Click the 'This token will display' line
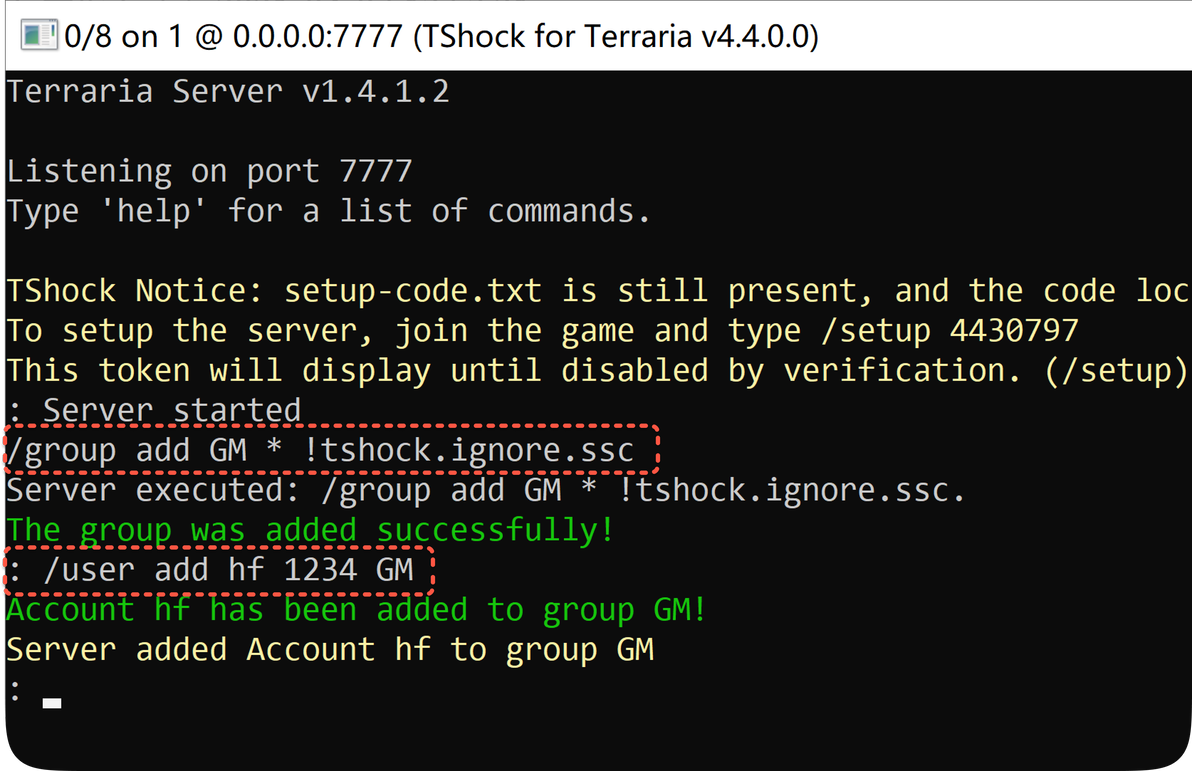Screen dimensions: 1192x771 click(598, 371)
